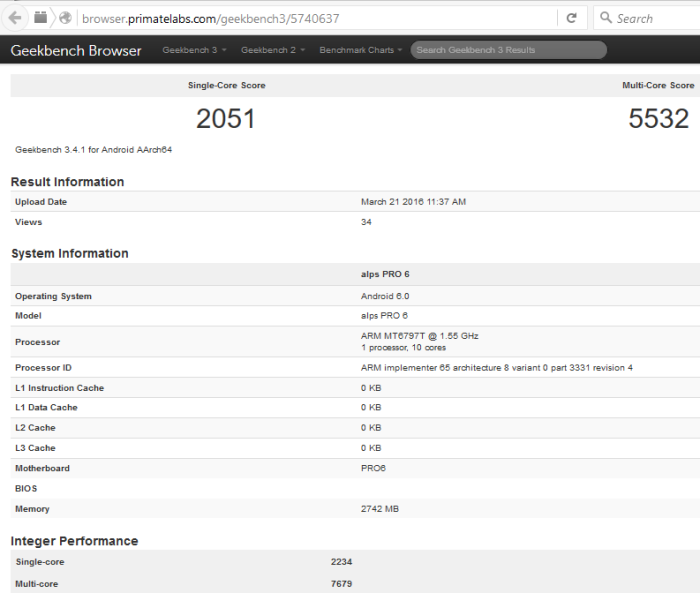700x593 pixels.
Task: Select the Motherboard label
Action: tap(42, 468)
